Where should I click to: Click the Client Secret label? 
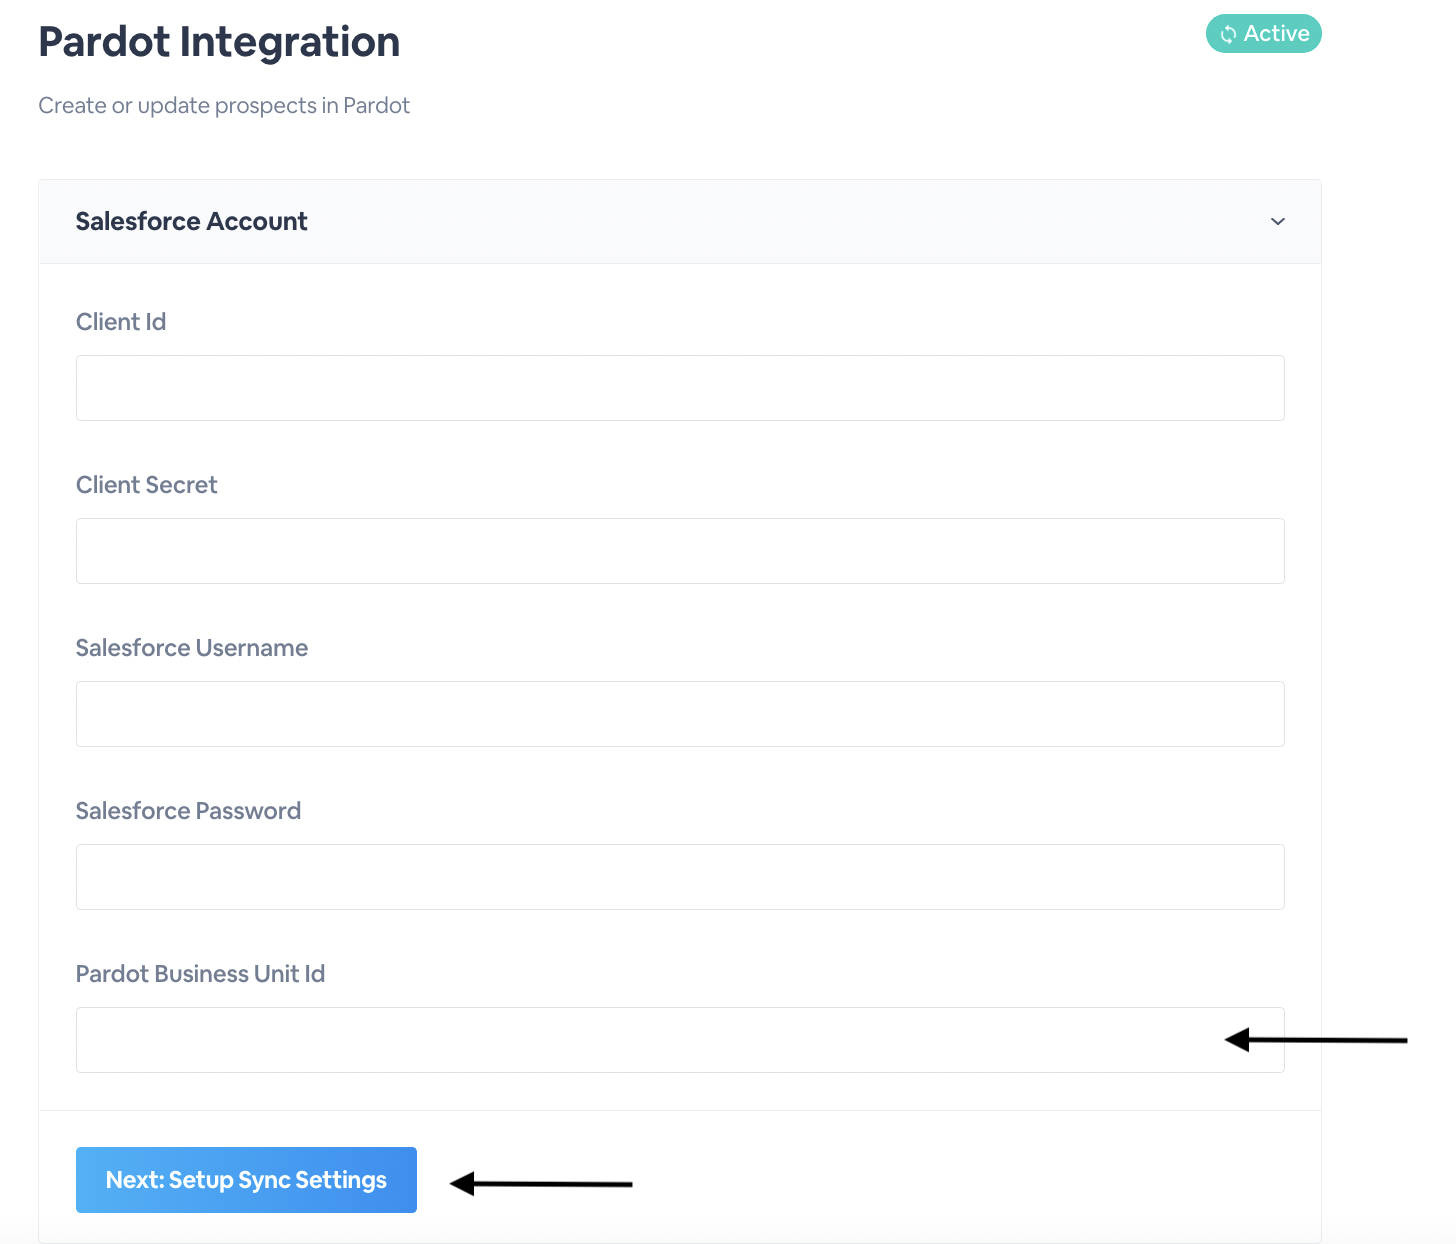pos(147,485)
